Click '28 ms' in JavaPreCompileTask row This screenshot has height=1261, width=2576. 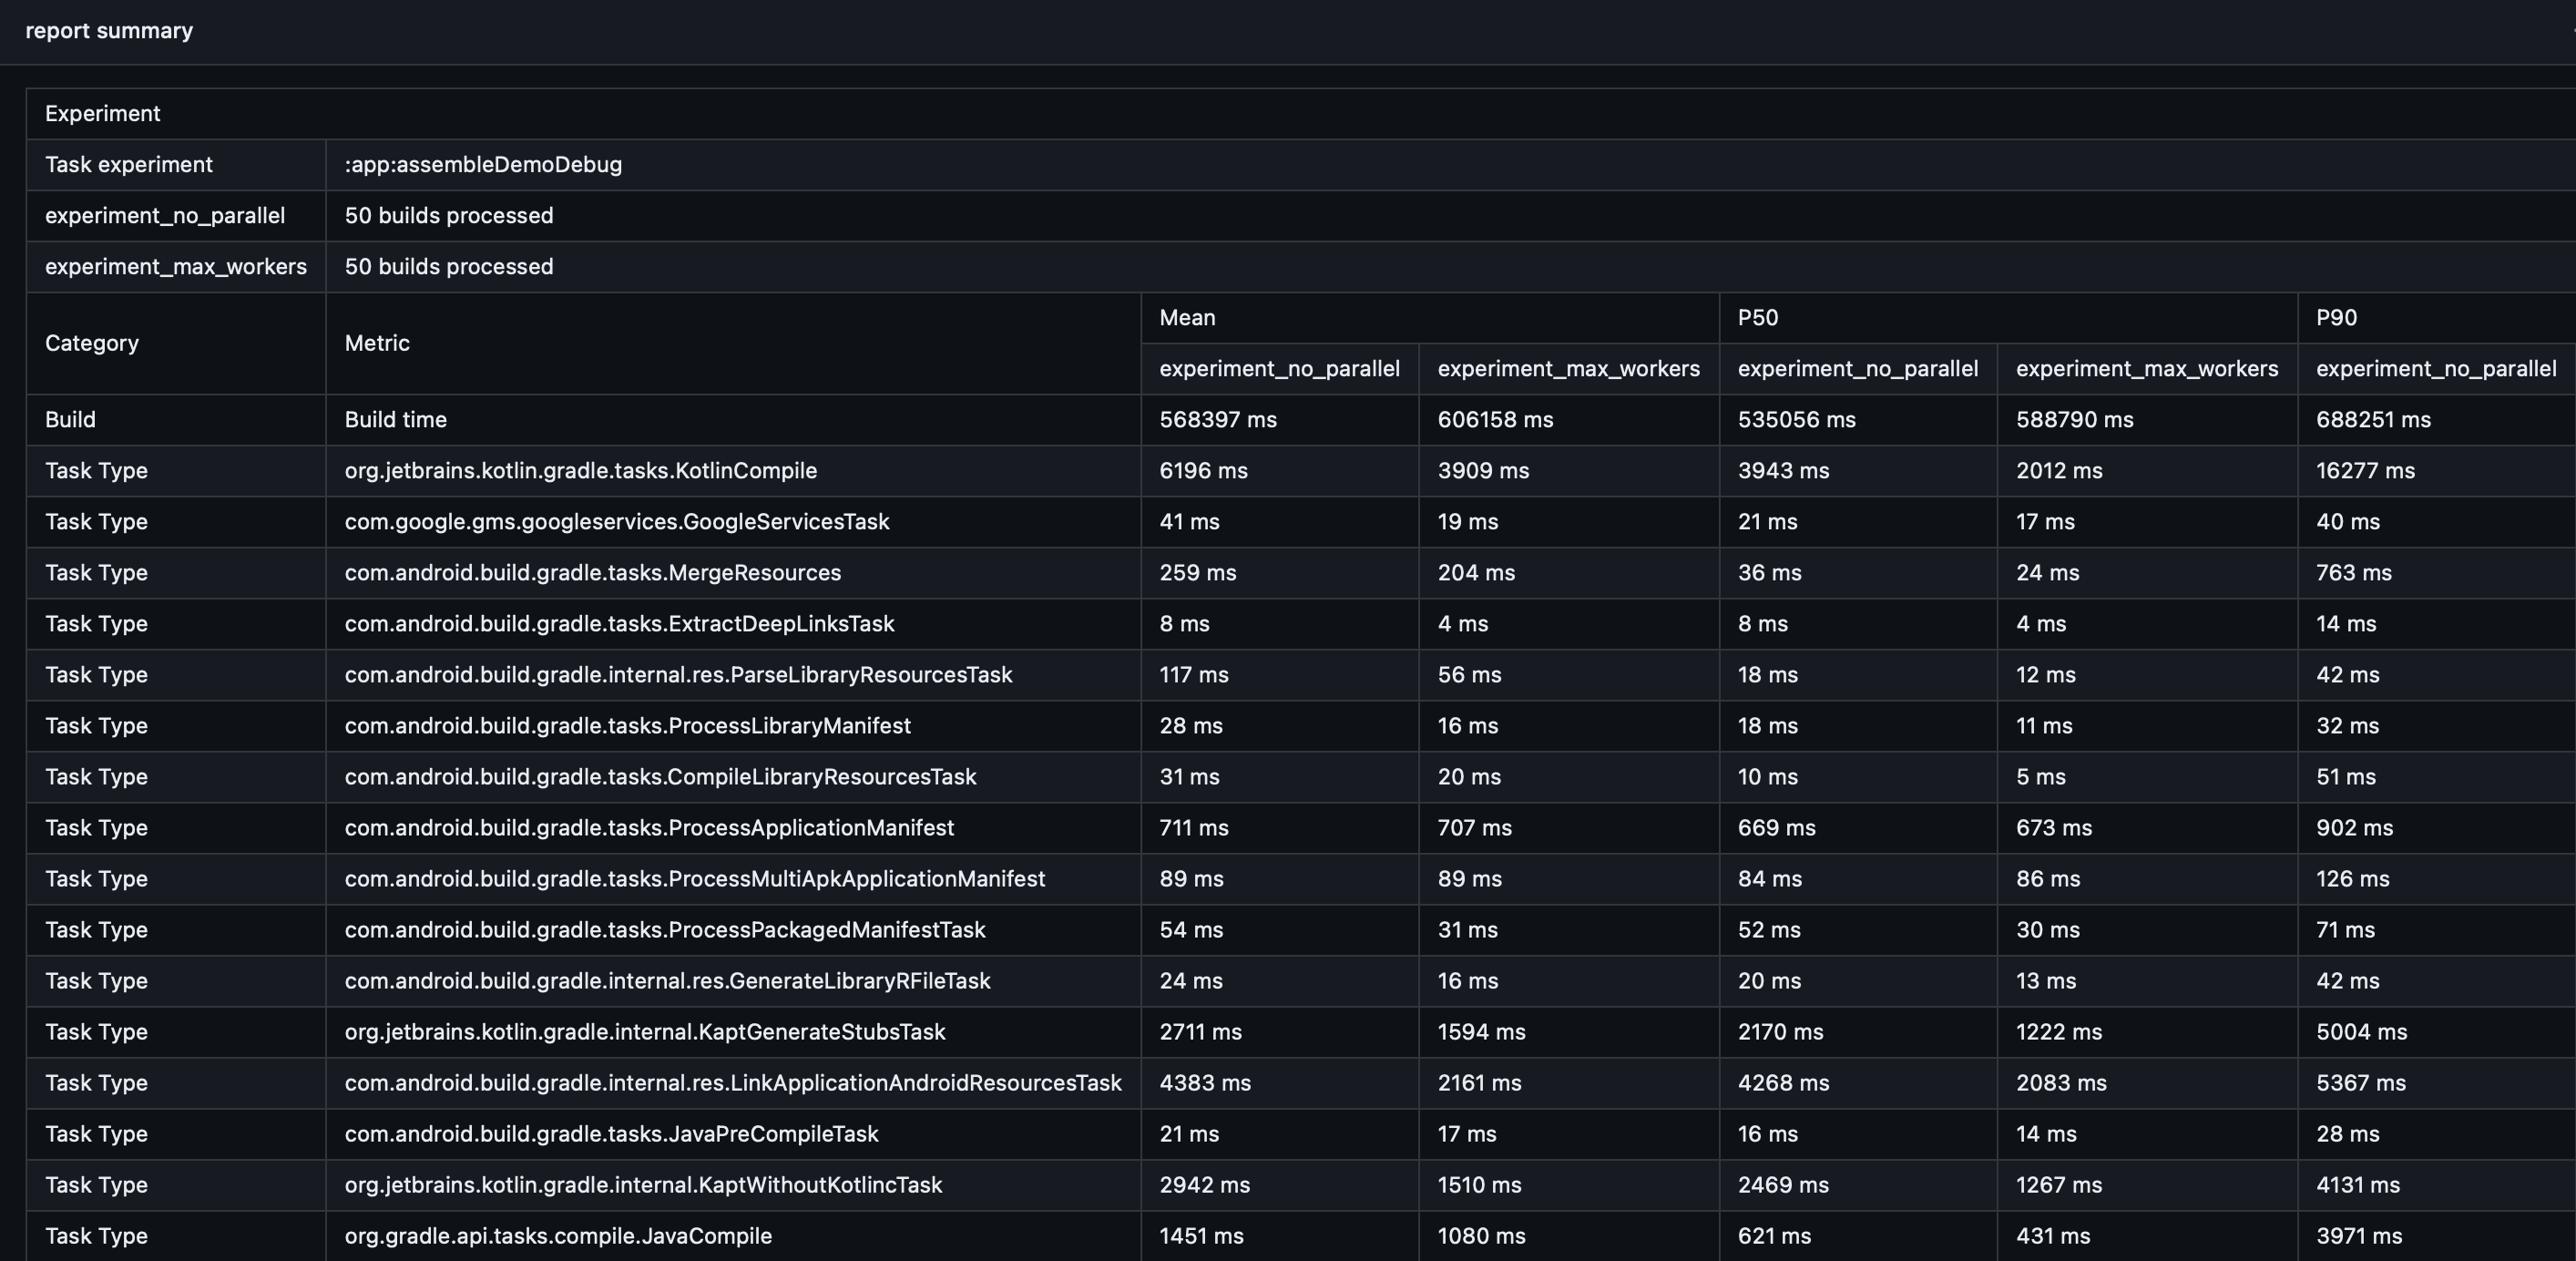click(2348, 1134)
